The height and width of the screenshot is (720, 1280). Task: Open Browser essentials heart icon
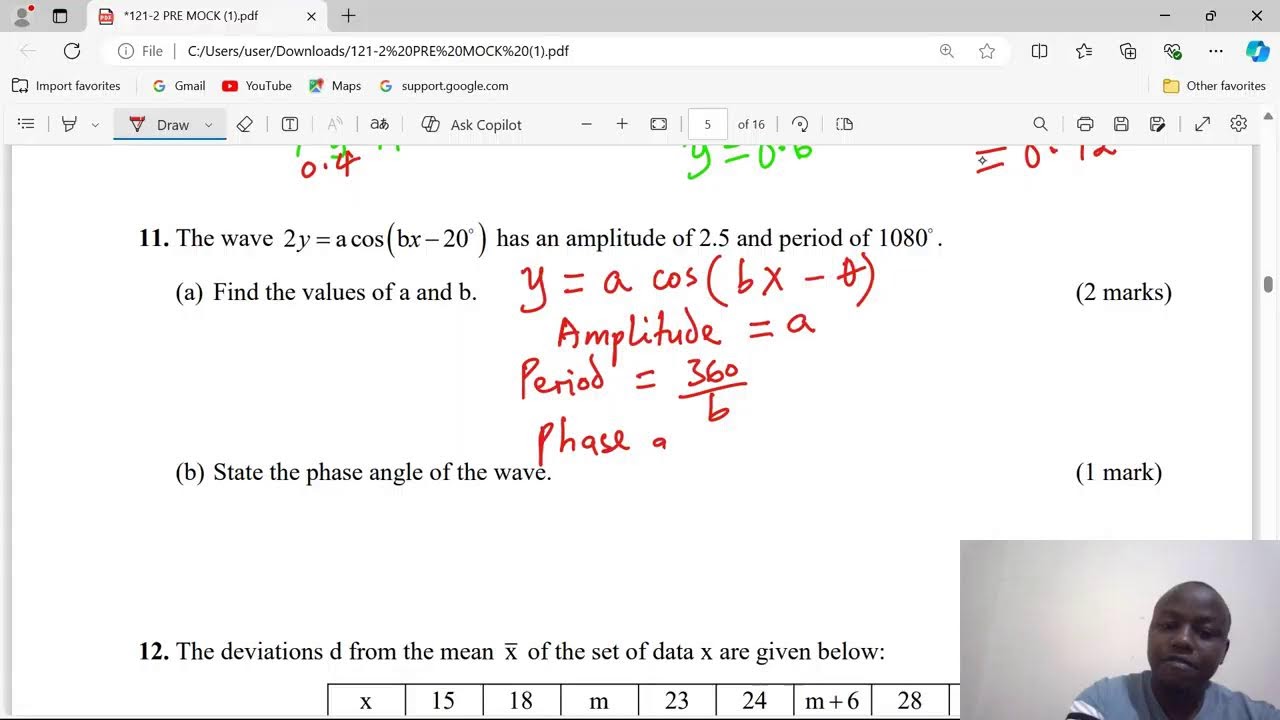1172,51
